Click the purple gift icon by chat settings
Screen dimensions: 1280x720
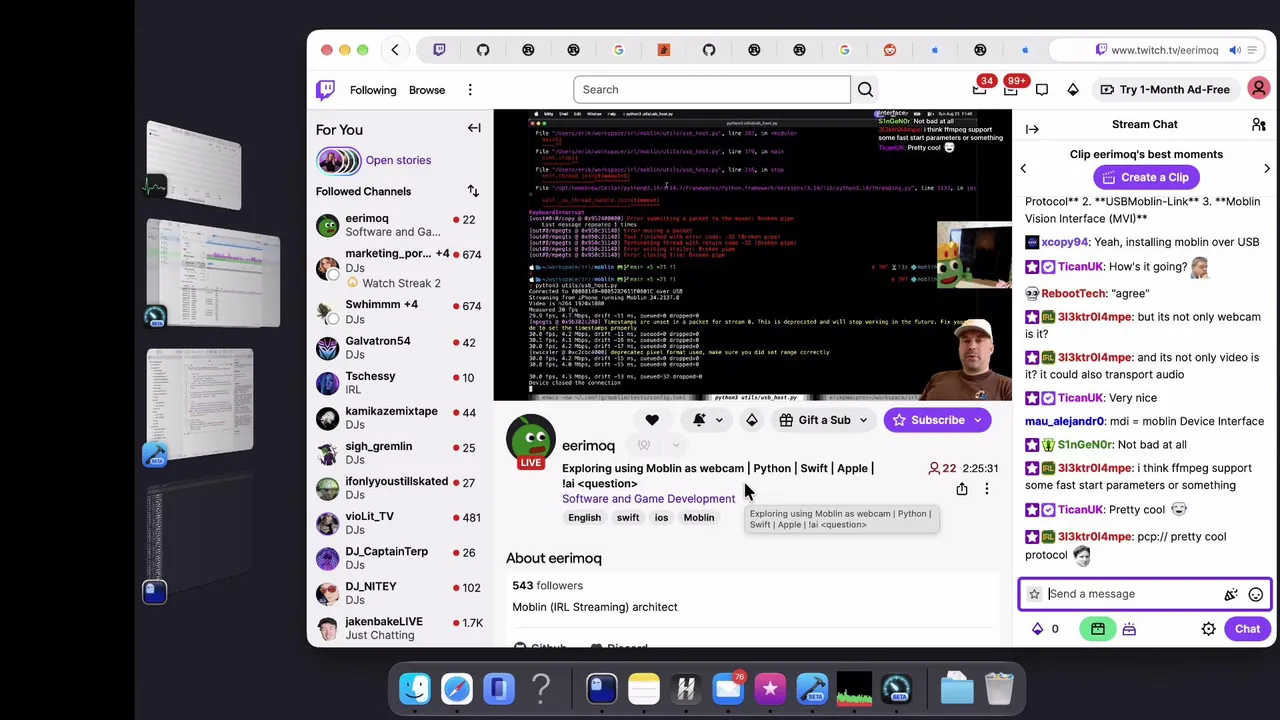click(1129, 629)
